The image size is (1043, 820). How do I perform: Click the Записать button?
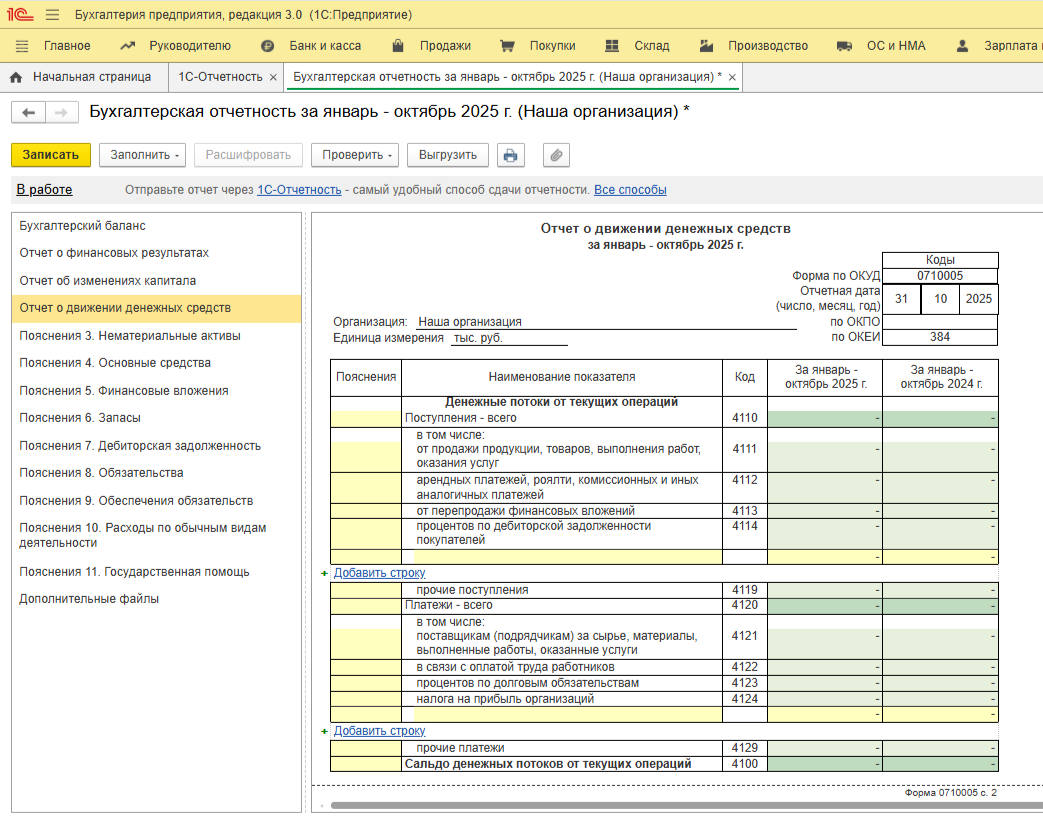[x=50, y=155]
